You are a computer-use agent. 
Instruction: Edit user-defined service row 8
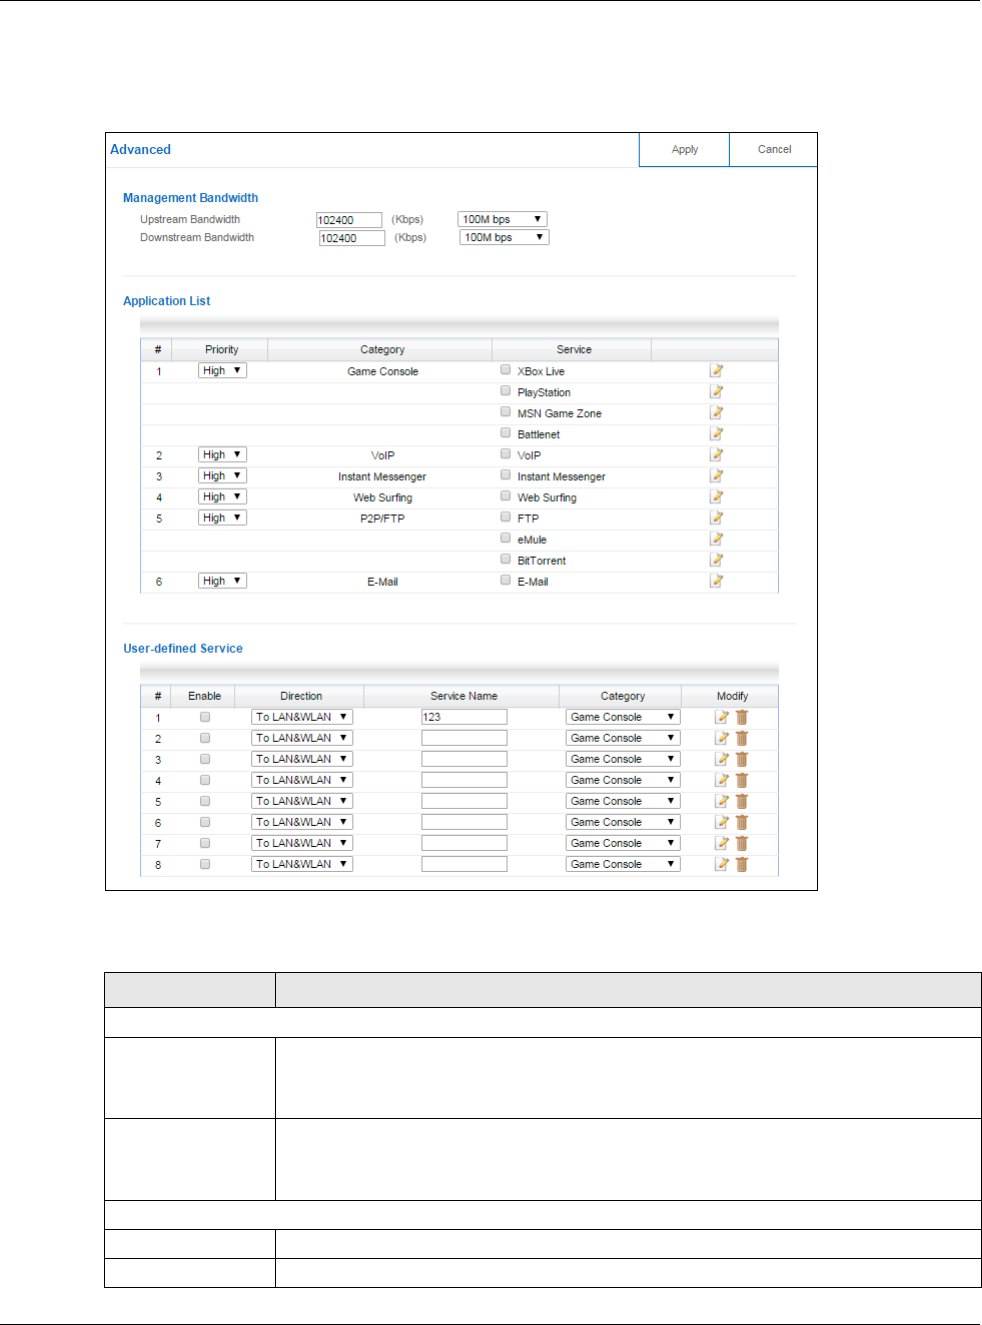722,864
